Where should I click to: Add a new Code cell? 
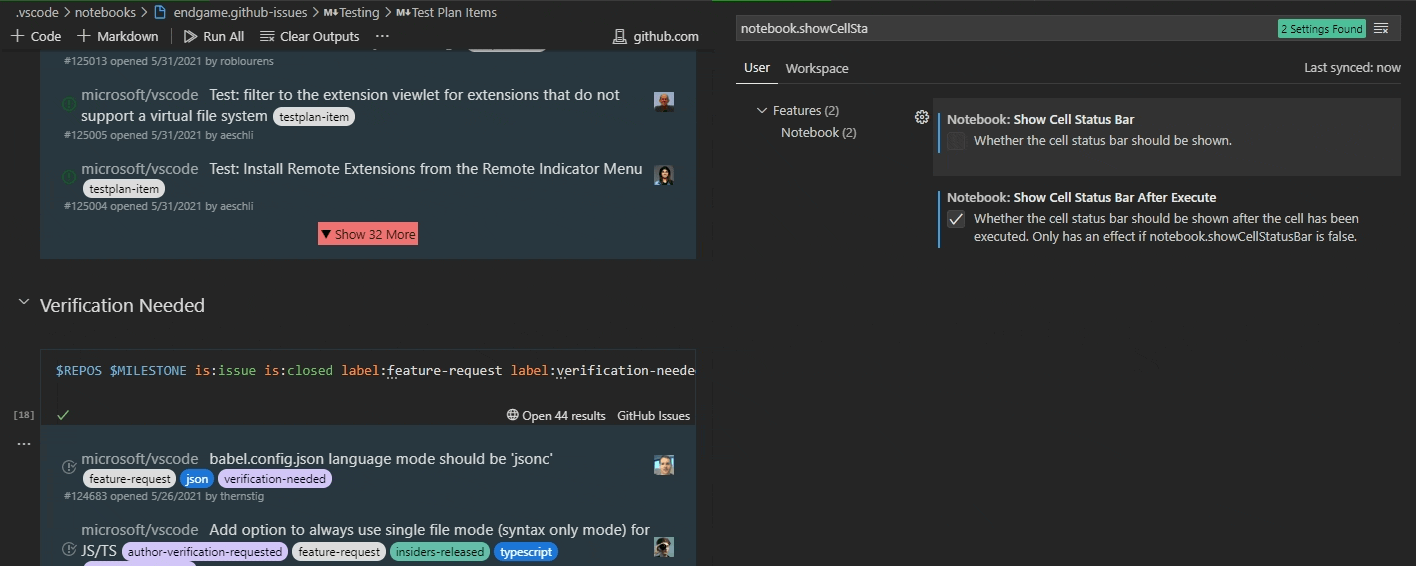pos(36,36)
